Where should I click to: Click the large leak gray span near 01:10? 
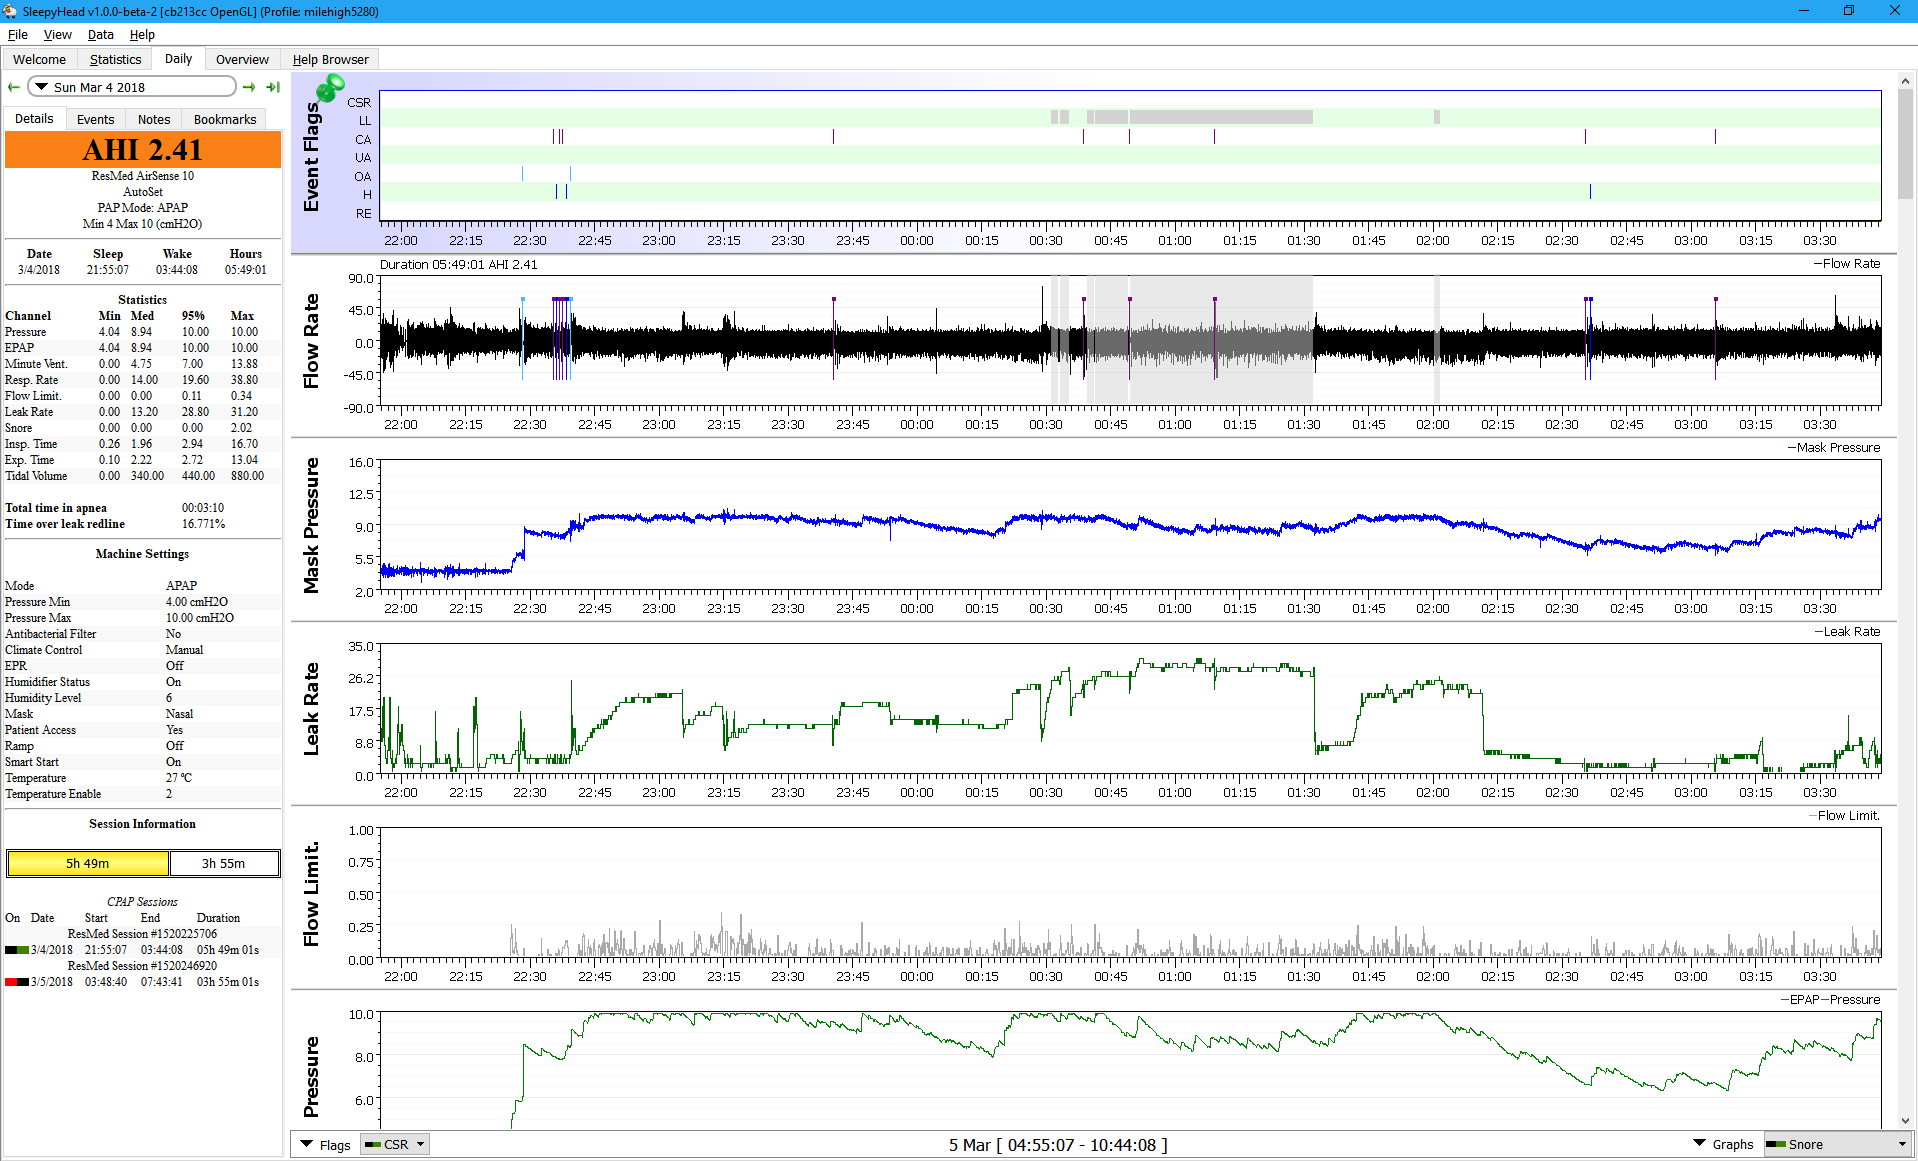click(x=1220, y=117)
